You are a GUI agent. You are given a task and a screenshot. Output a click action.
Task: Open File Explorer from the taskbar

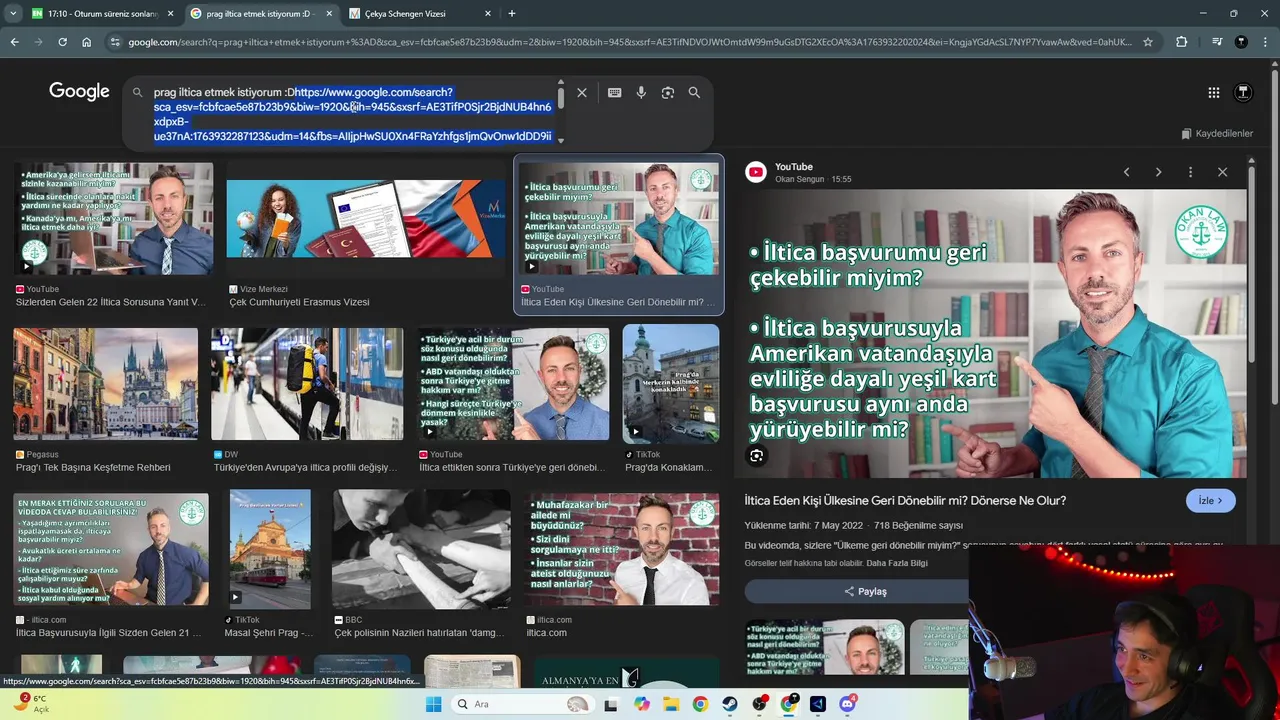[671, 704]
